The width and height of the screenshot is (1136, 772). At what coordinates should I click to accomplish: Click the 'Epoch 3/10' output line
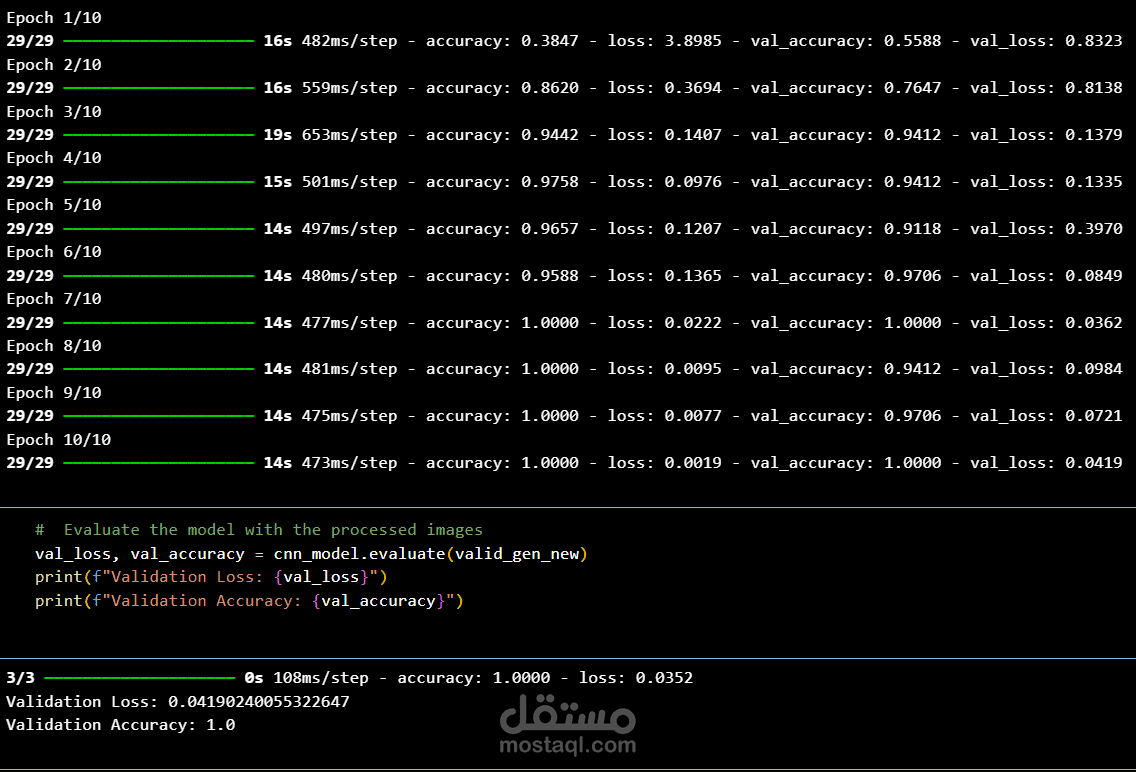tap(54, 112)
